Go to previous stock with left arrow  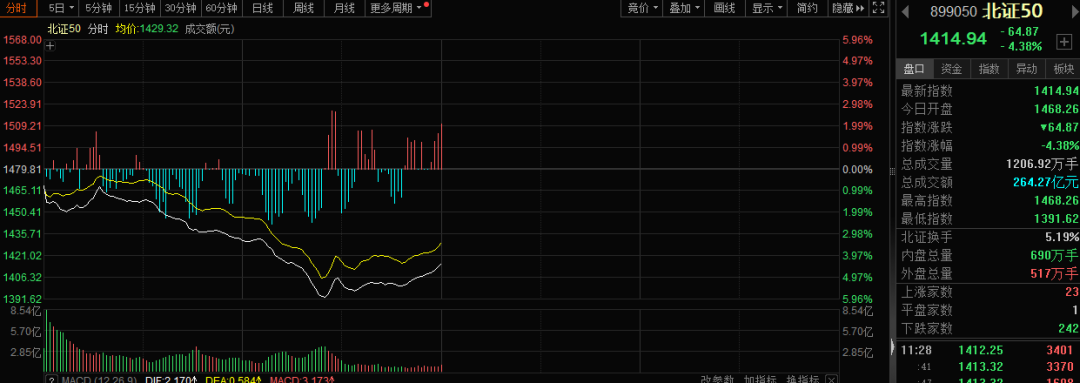[x=905, y=11]
